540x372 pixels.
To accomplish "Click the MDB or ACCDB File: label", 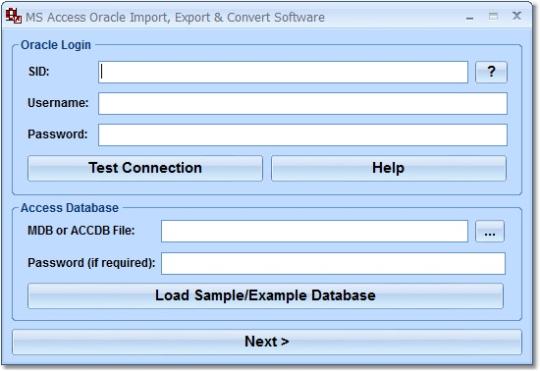I will [81, 230].
